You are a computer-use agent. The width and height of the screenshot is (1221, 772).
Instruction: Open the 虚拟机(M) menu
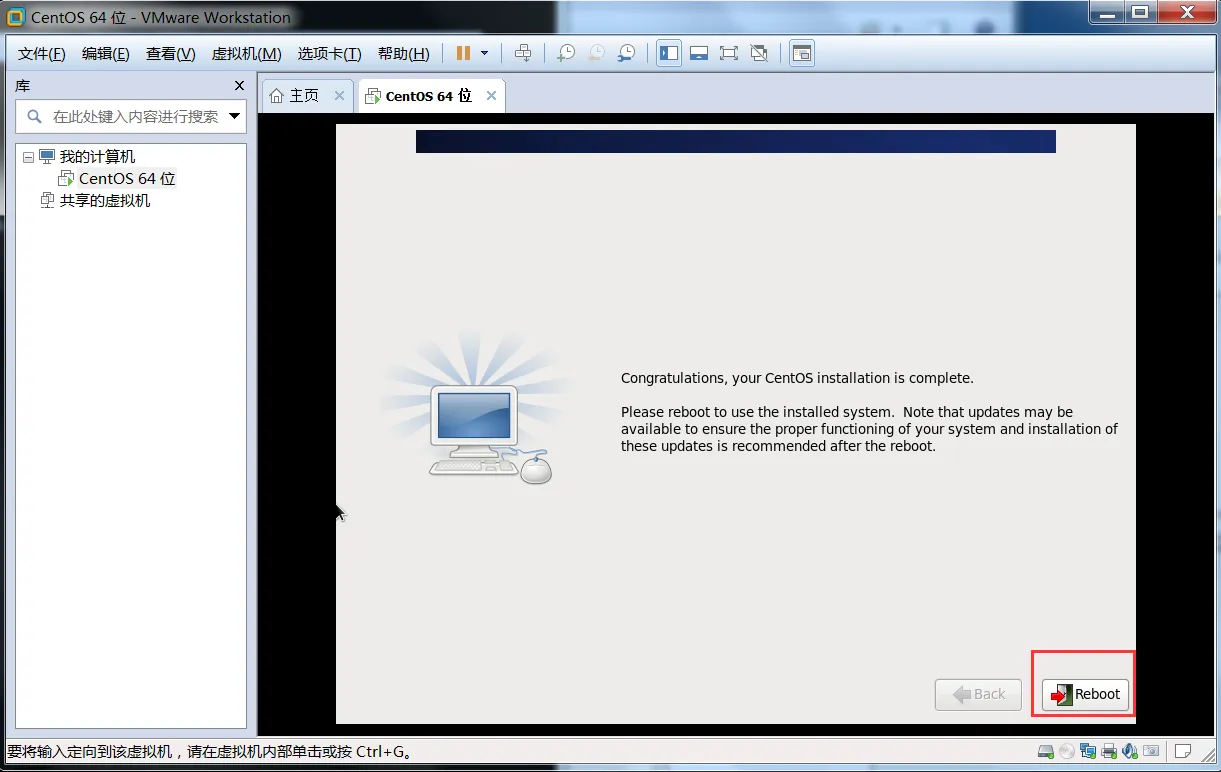(246, 54)
